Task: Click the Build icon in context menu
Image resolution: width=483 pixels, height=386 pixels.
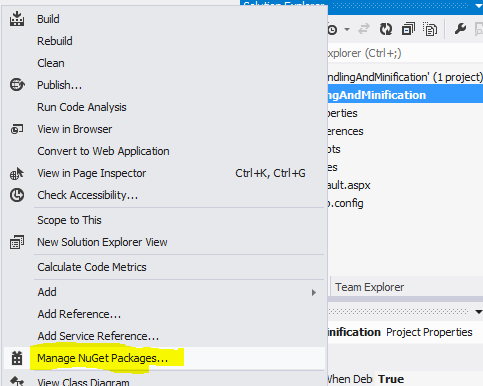Action: (17, 19)
